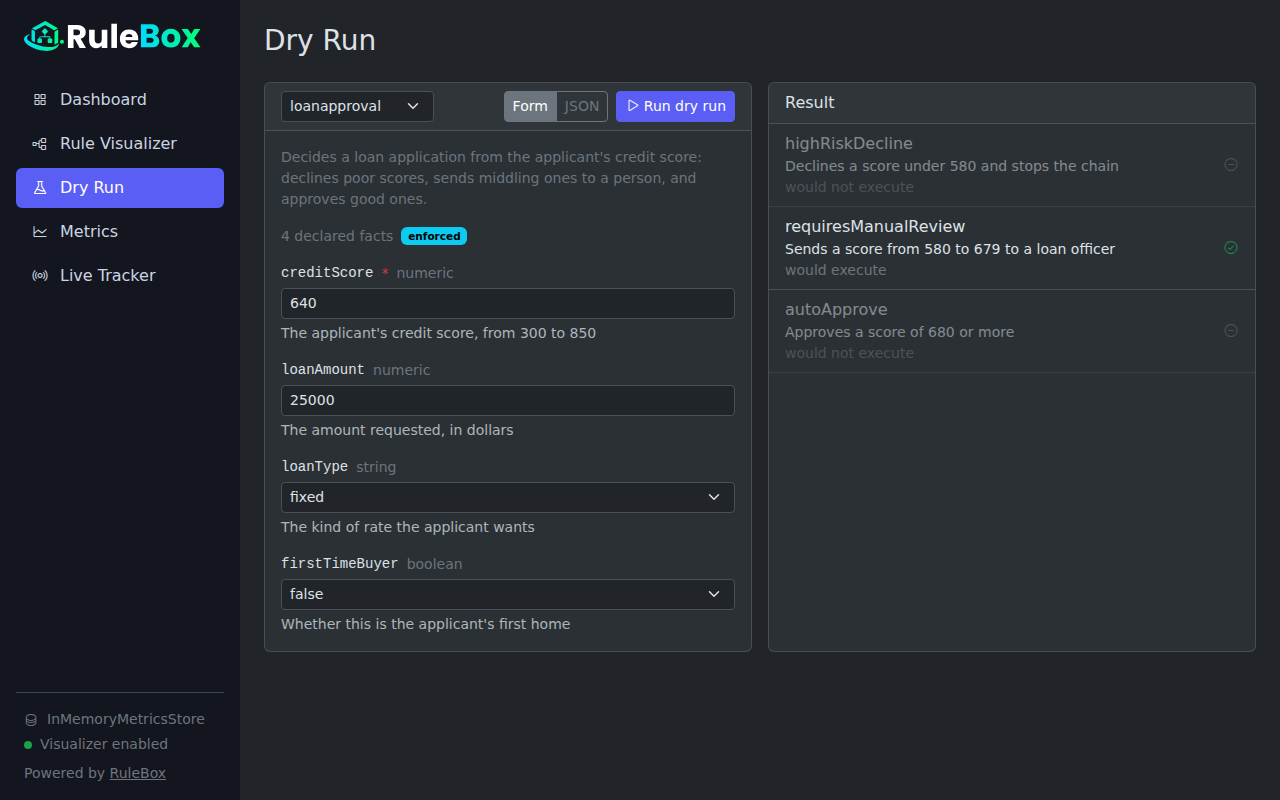Click 'The amount requested, in dollars' hint
The height and width of the screenshot is (800, 1280).
(397, 430)
